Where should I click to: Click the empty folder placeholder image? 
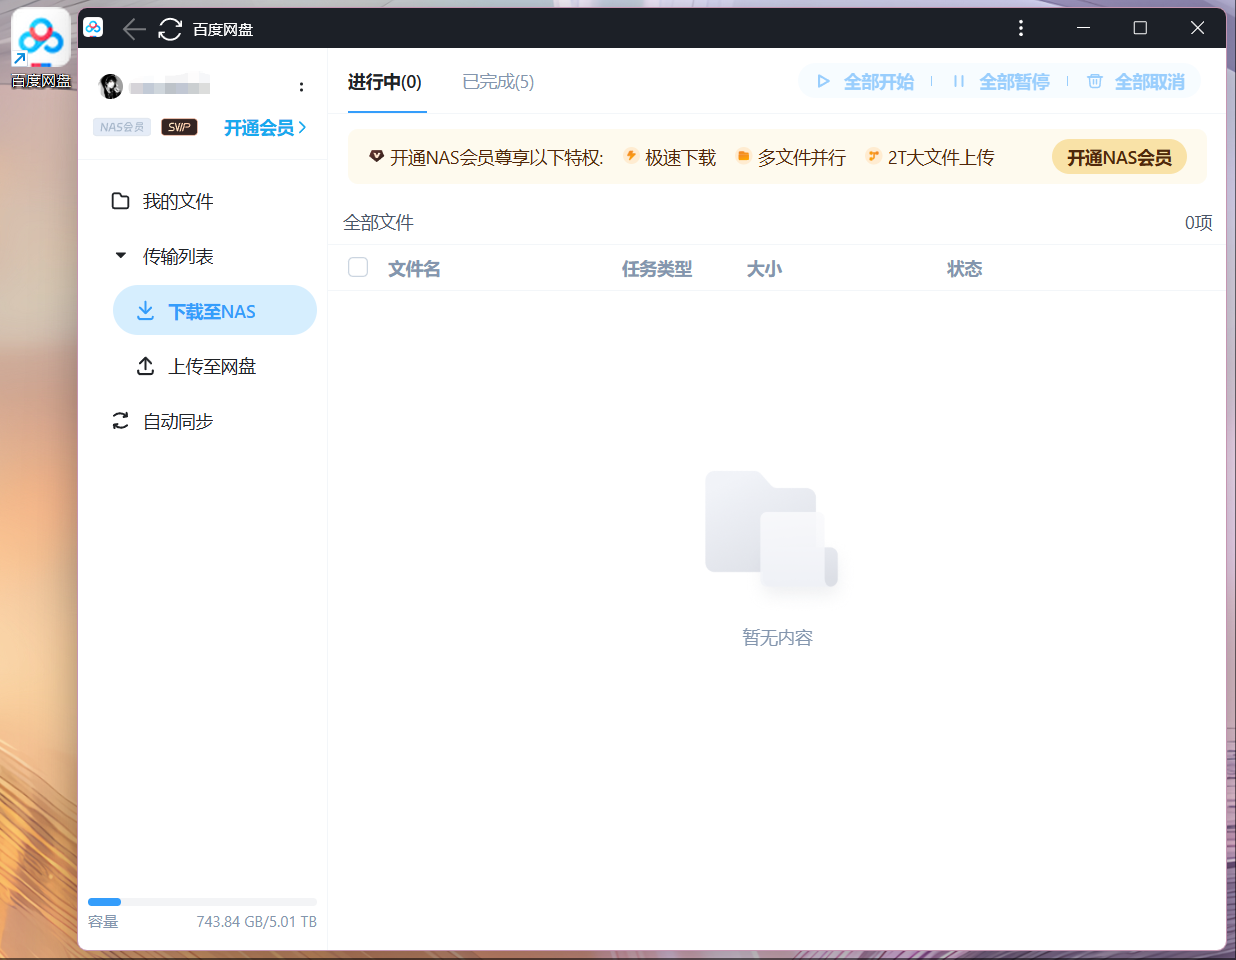point(772,529)
